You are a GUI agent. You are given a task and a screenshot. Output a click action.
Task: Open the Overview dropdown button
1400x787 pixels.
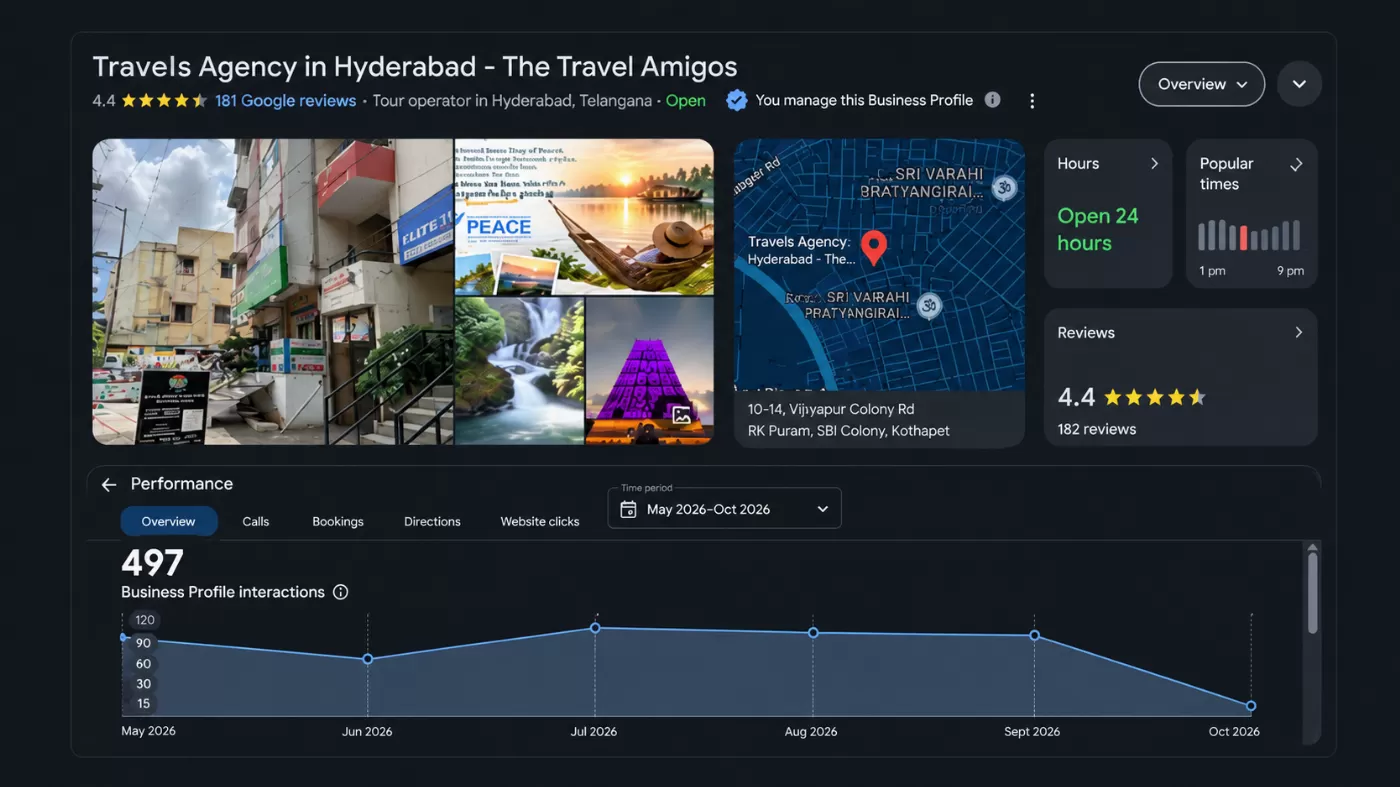coord(1202,84)
